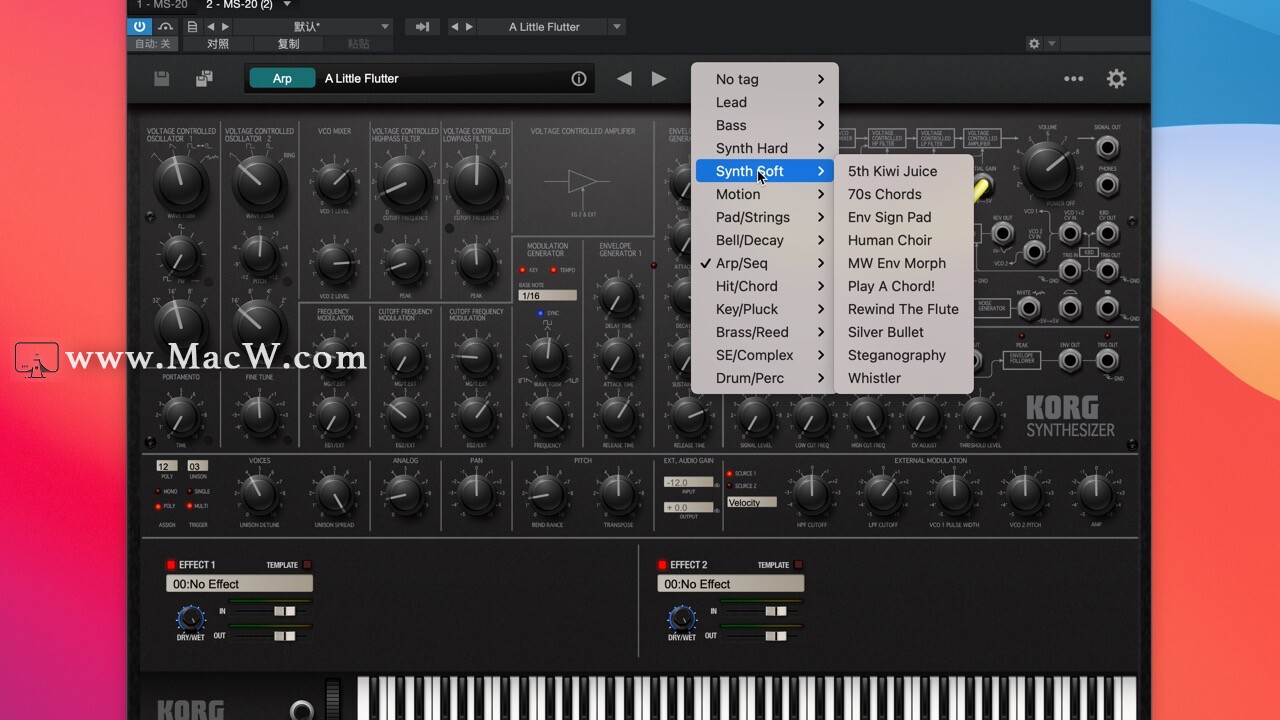The image size is (1280, 720).
Task: Click the small gear in the plugin header
Action: tap(1034, 44)
